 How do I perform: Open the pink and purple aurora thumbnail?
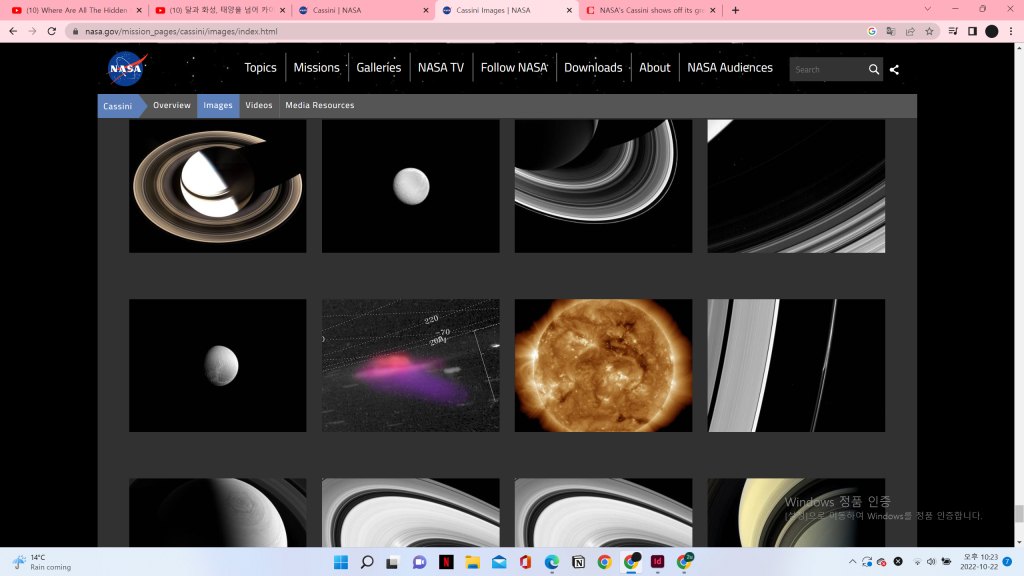411,366
